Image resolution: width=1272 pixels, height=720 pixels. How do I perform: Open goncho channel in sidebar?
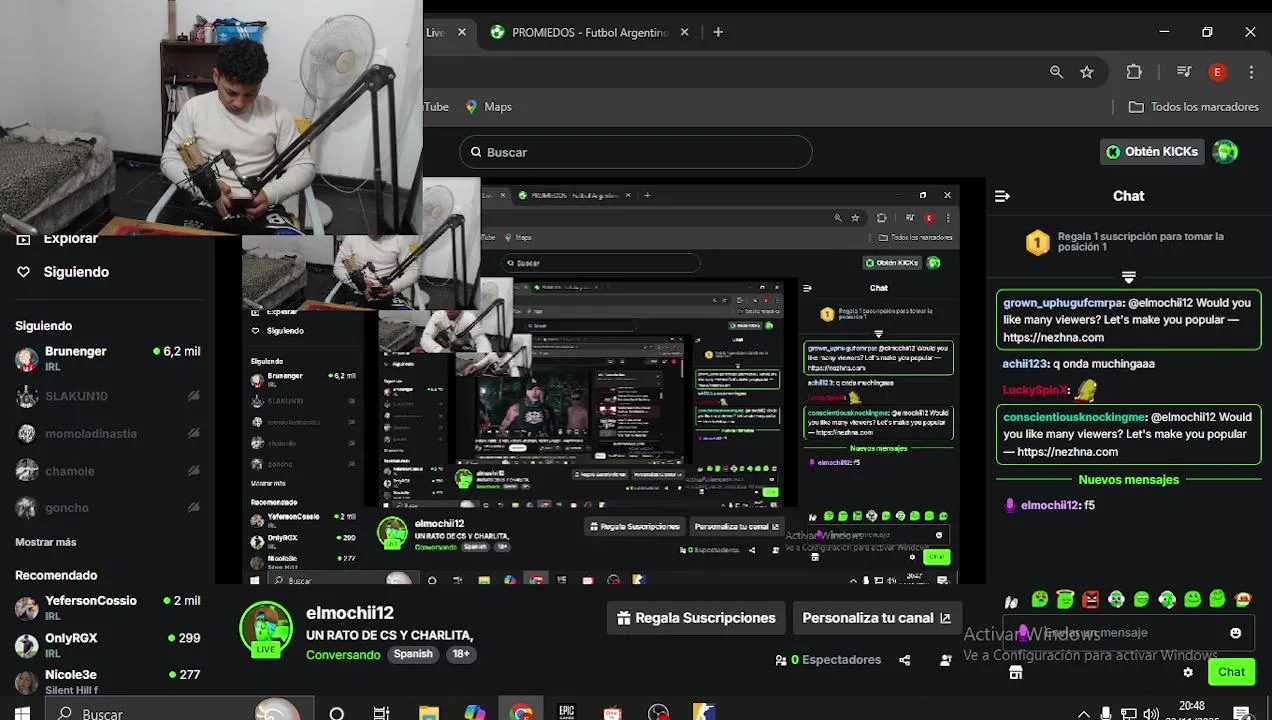click(107, 507)
